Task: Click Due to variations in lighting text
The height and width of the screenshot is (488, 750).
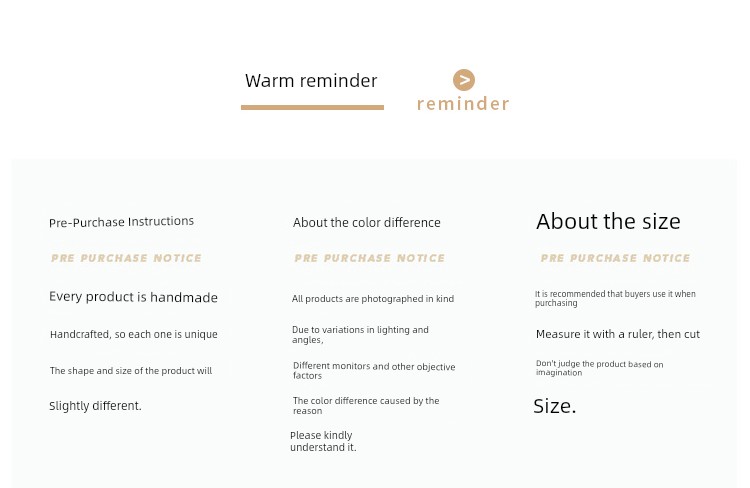Action: 360,334
